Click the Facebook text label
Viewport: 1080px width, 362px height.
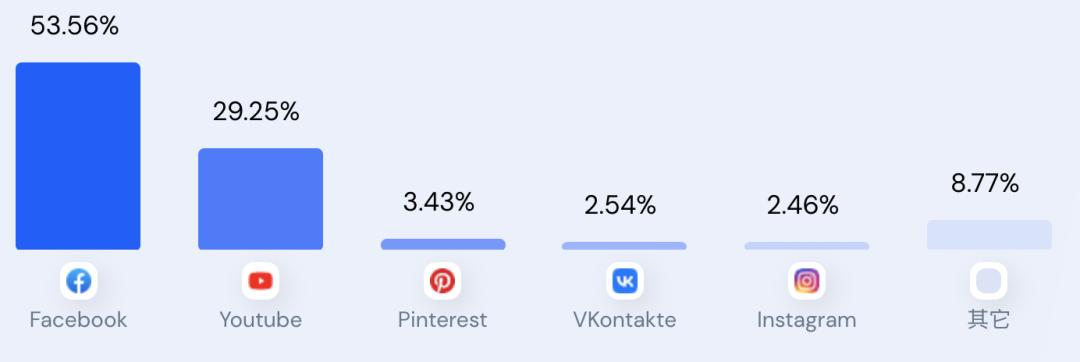[x=79, y=320]
